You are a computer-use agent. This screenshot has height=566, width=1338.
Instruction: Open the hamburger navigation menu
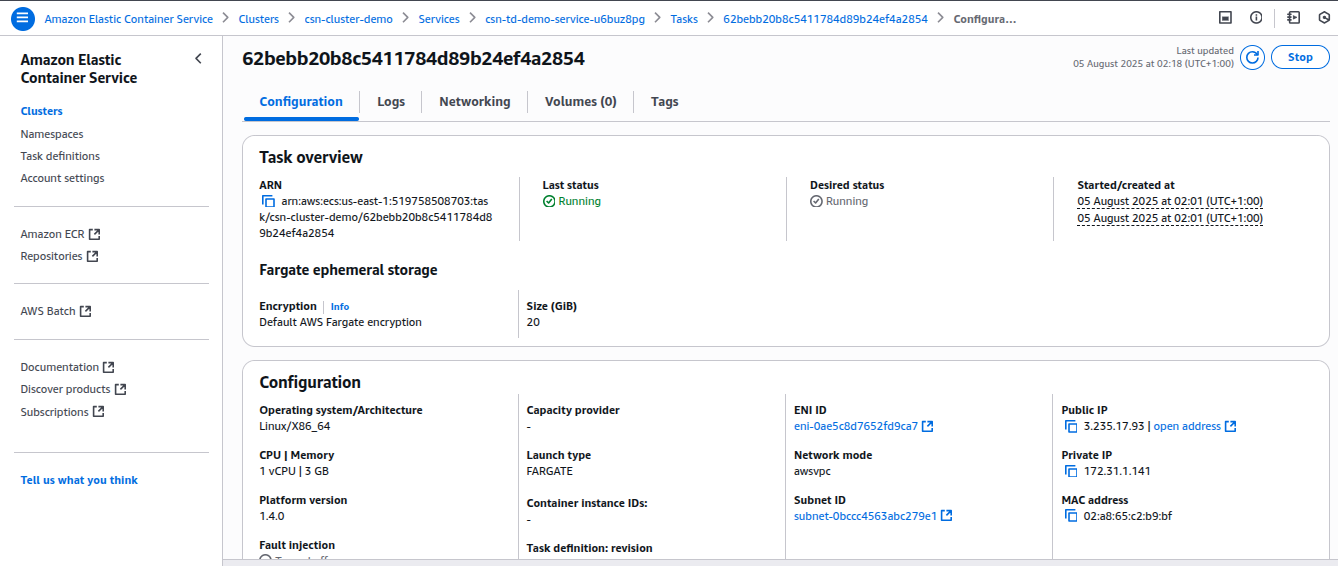[x=22, y=18]
